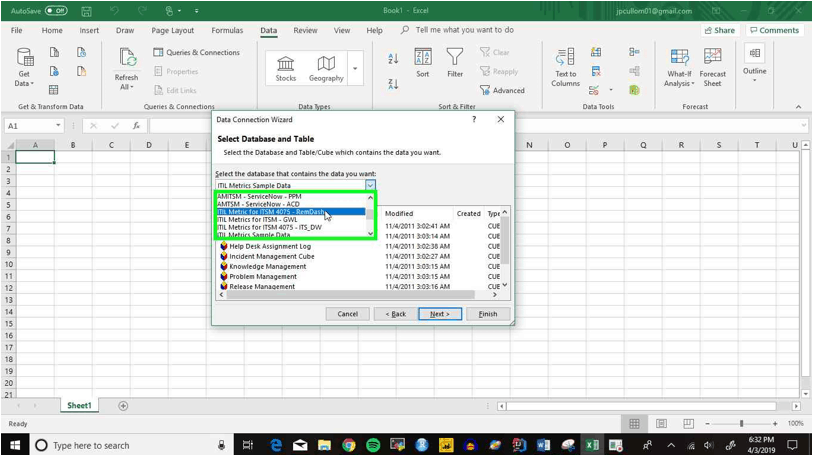The width and height of the screenshot is (813, 455).
Task: Select ITIL Metrics for ITSM - GWL
Action: click(x=291, y=219)
